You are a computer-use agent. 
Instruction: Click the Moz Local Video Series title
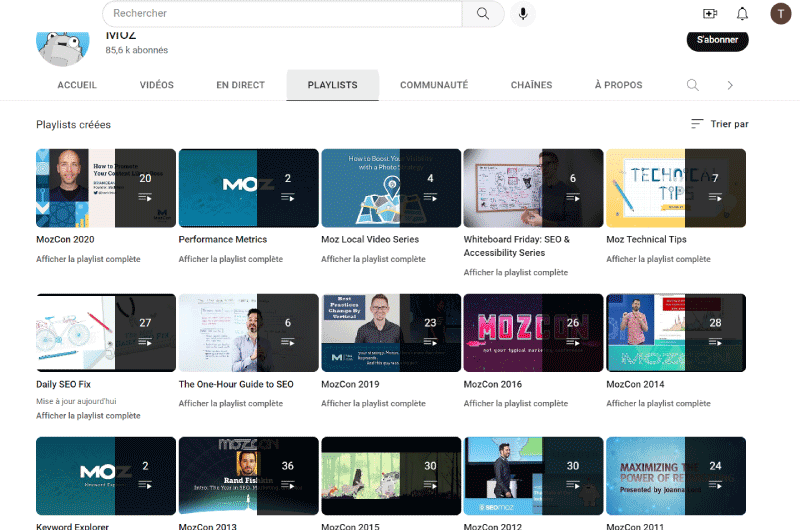(x=370, y=239)
